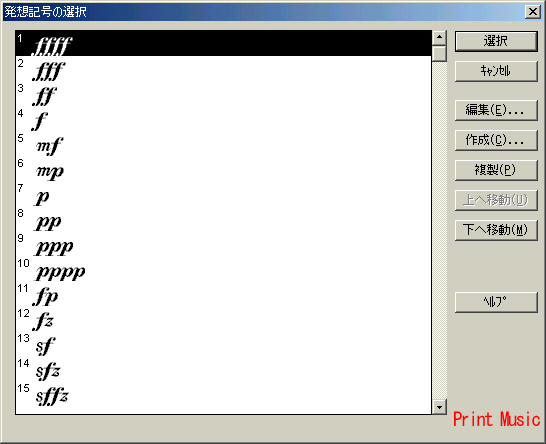Select the ffff dynamic marking
The width and height of the screenshot is (546, 444).
click(x=223, y=43)
